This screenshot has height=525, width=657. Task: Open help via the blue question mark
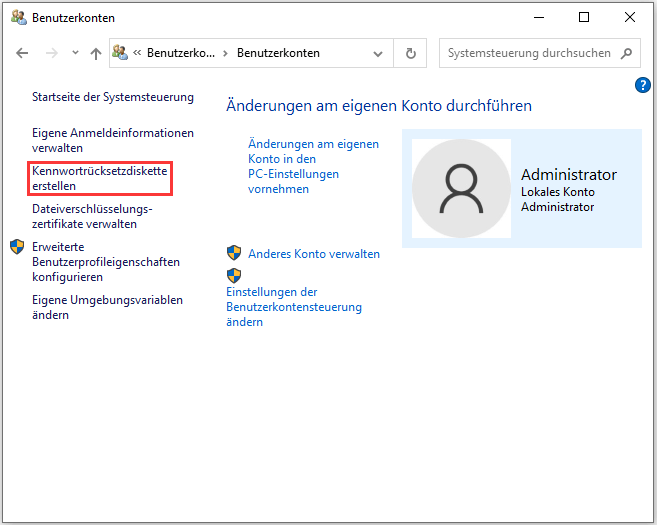click(x=643, y=85)
